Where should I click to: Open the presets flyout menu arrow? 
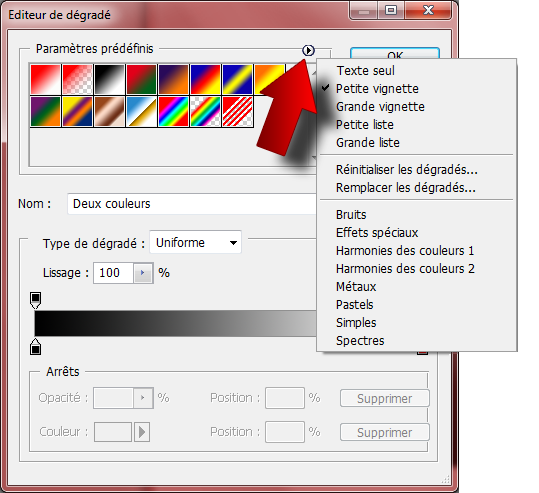[308, 50]
